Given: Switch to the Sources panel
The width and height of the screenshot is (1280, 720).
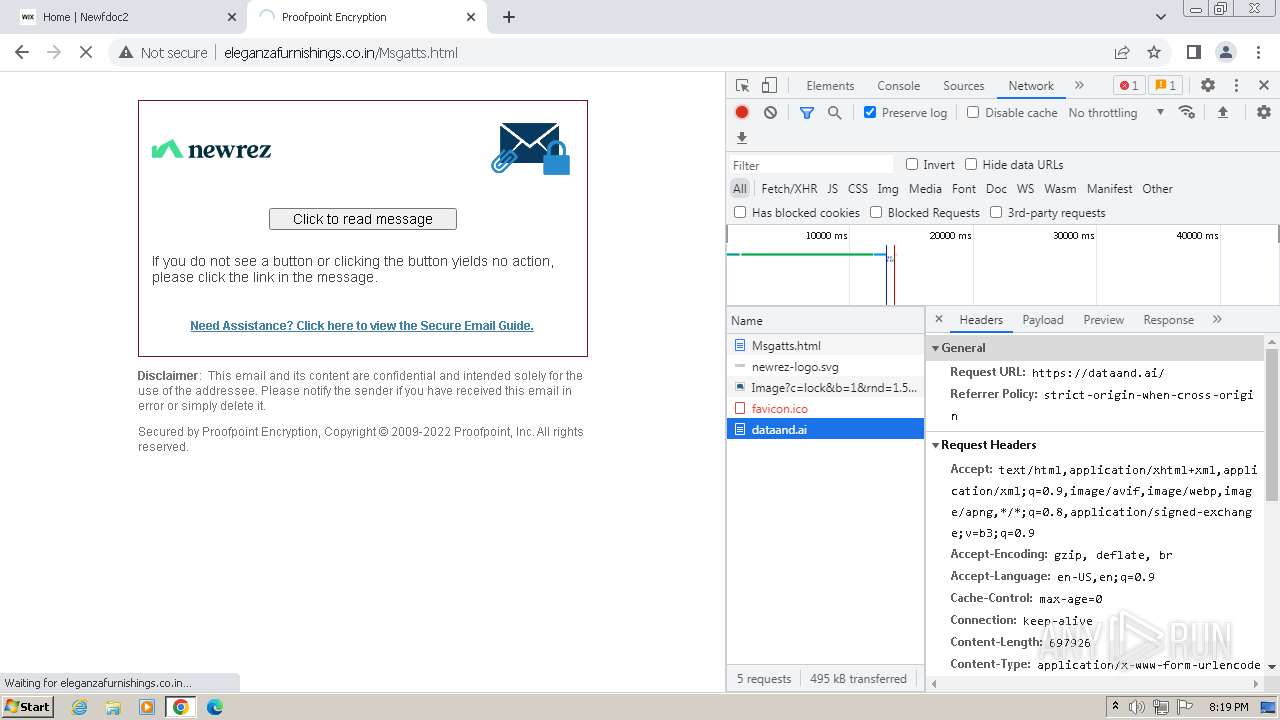Looking at the screenshot, I should click(x=964, y=85).
